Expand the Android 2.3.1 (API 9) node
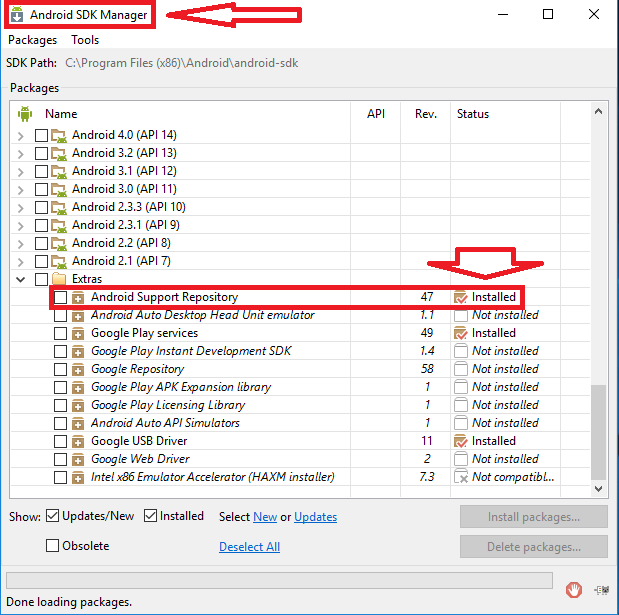Screen dimensions: 619x615 21,226
